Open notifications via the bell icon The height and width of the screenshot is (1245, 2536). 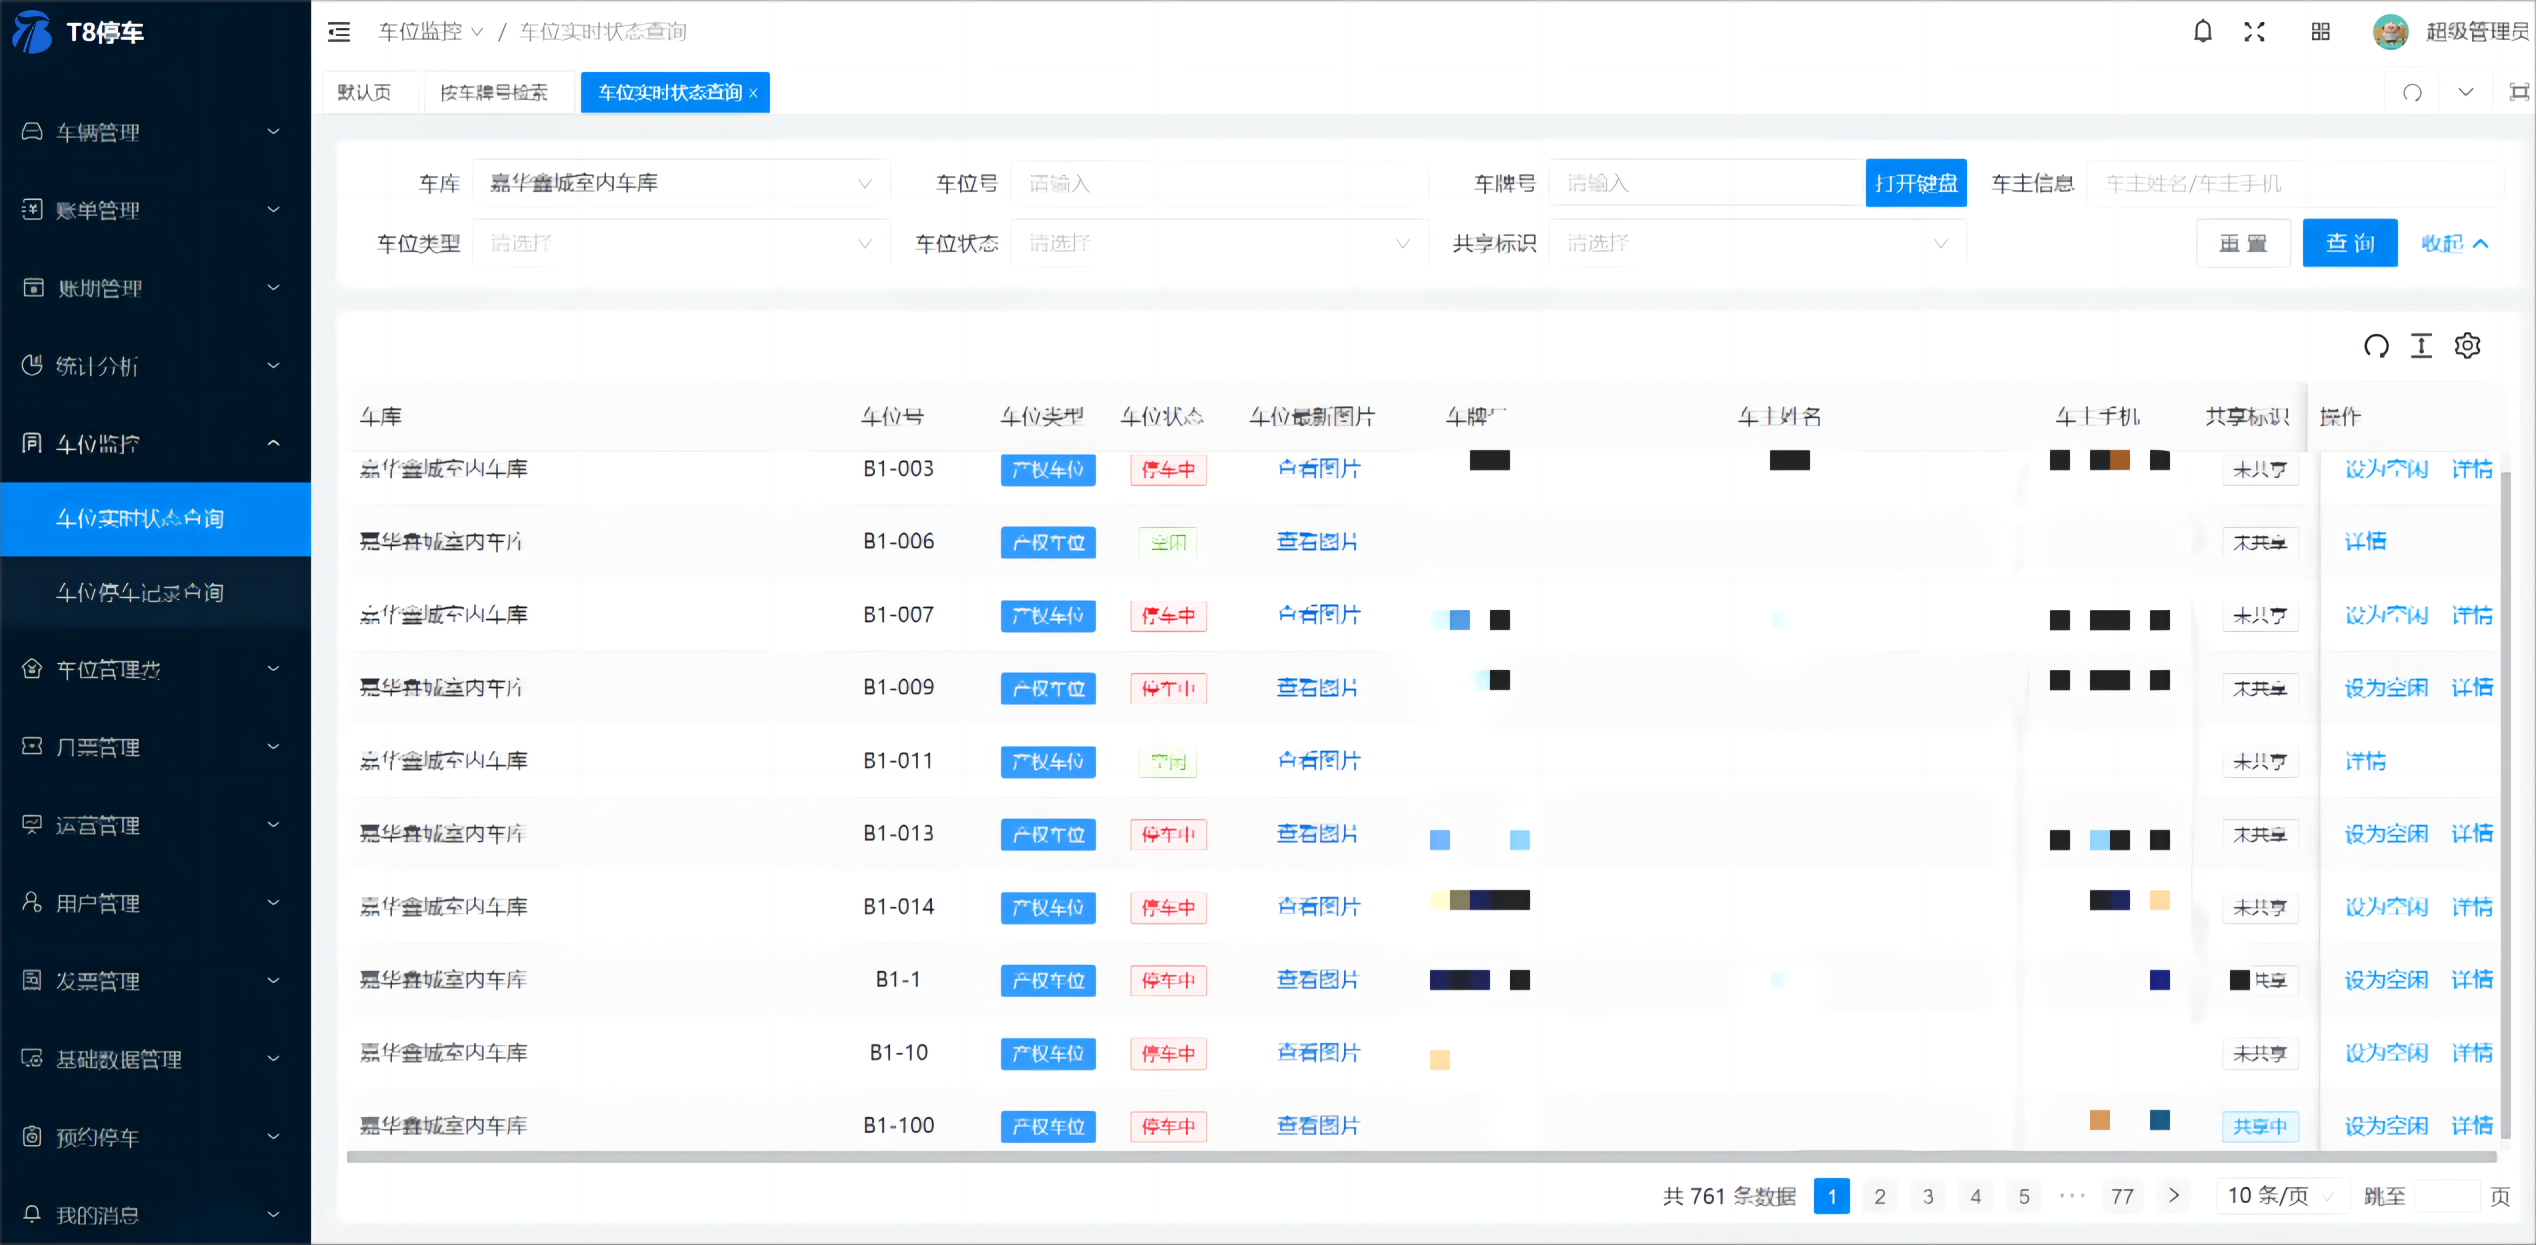(x=2203, y=32)
